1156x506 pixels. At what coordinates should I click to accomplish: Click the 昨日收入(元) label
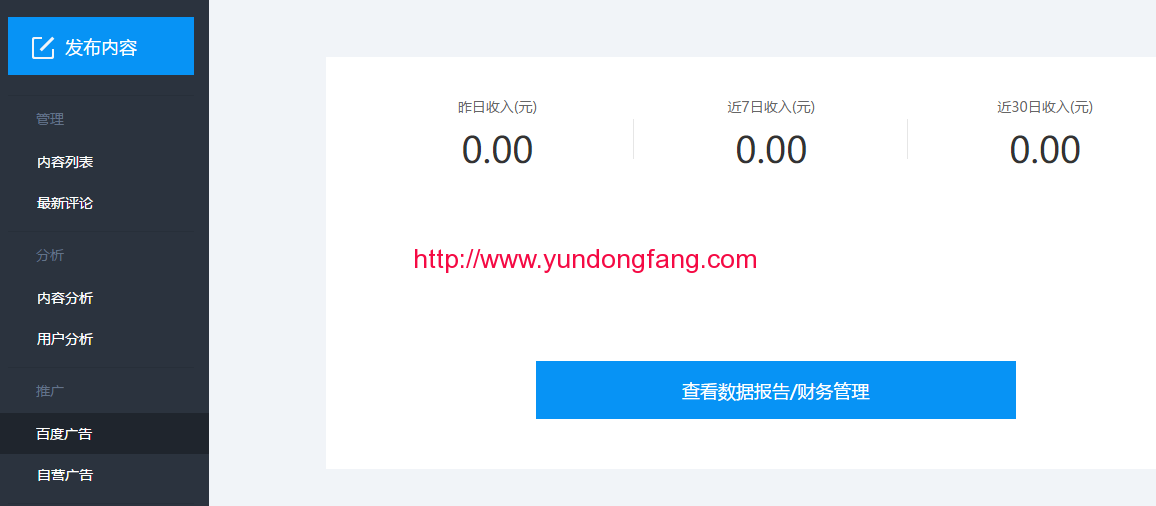point(498,107)
